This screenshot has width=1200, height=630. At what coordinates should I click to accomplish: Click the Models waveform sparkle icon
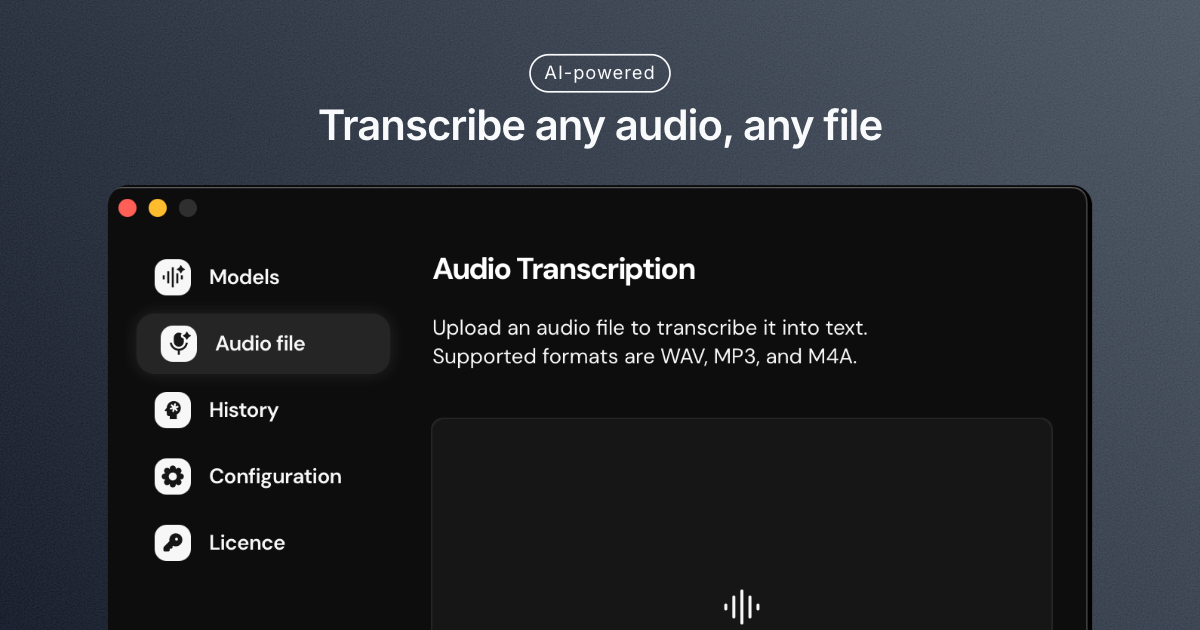(x=173, y=277)
